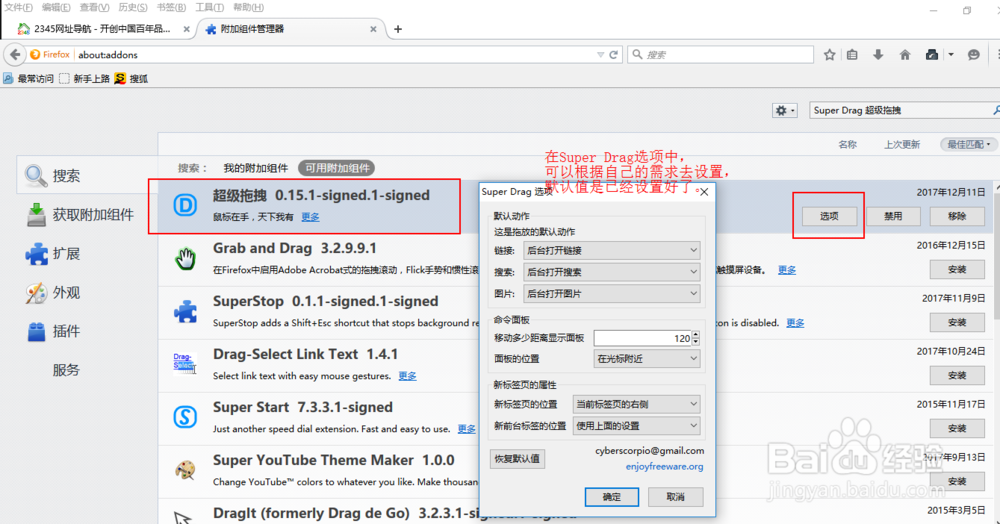Viewport: 1000px width, 524px height.
Task: Open the 新前台标签的位置 dropdown
Action: point(636,426)
